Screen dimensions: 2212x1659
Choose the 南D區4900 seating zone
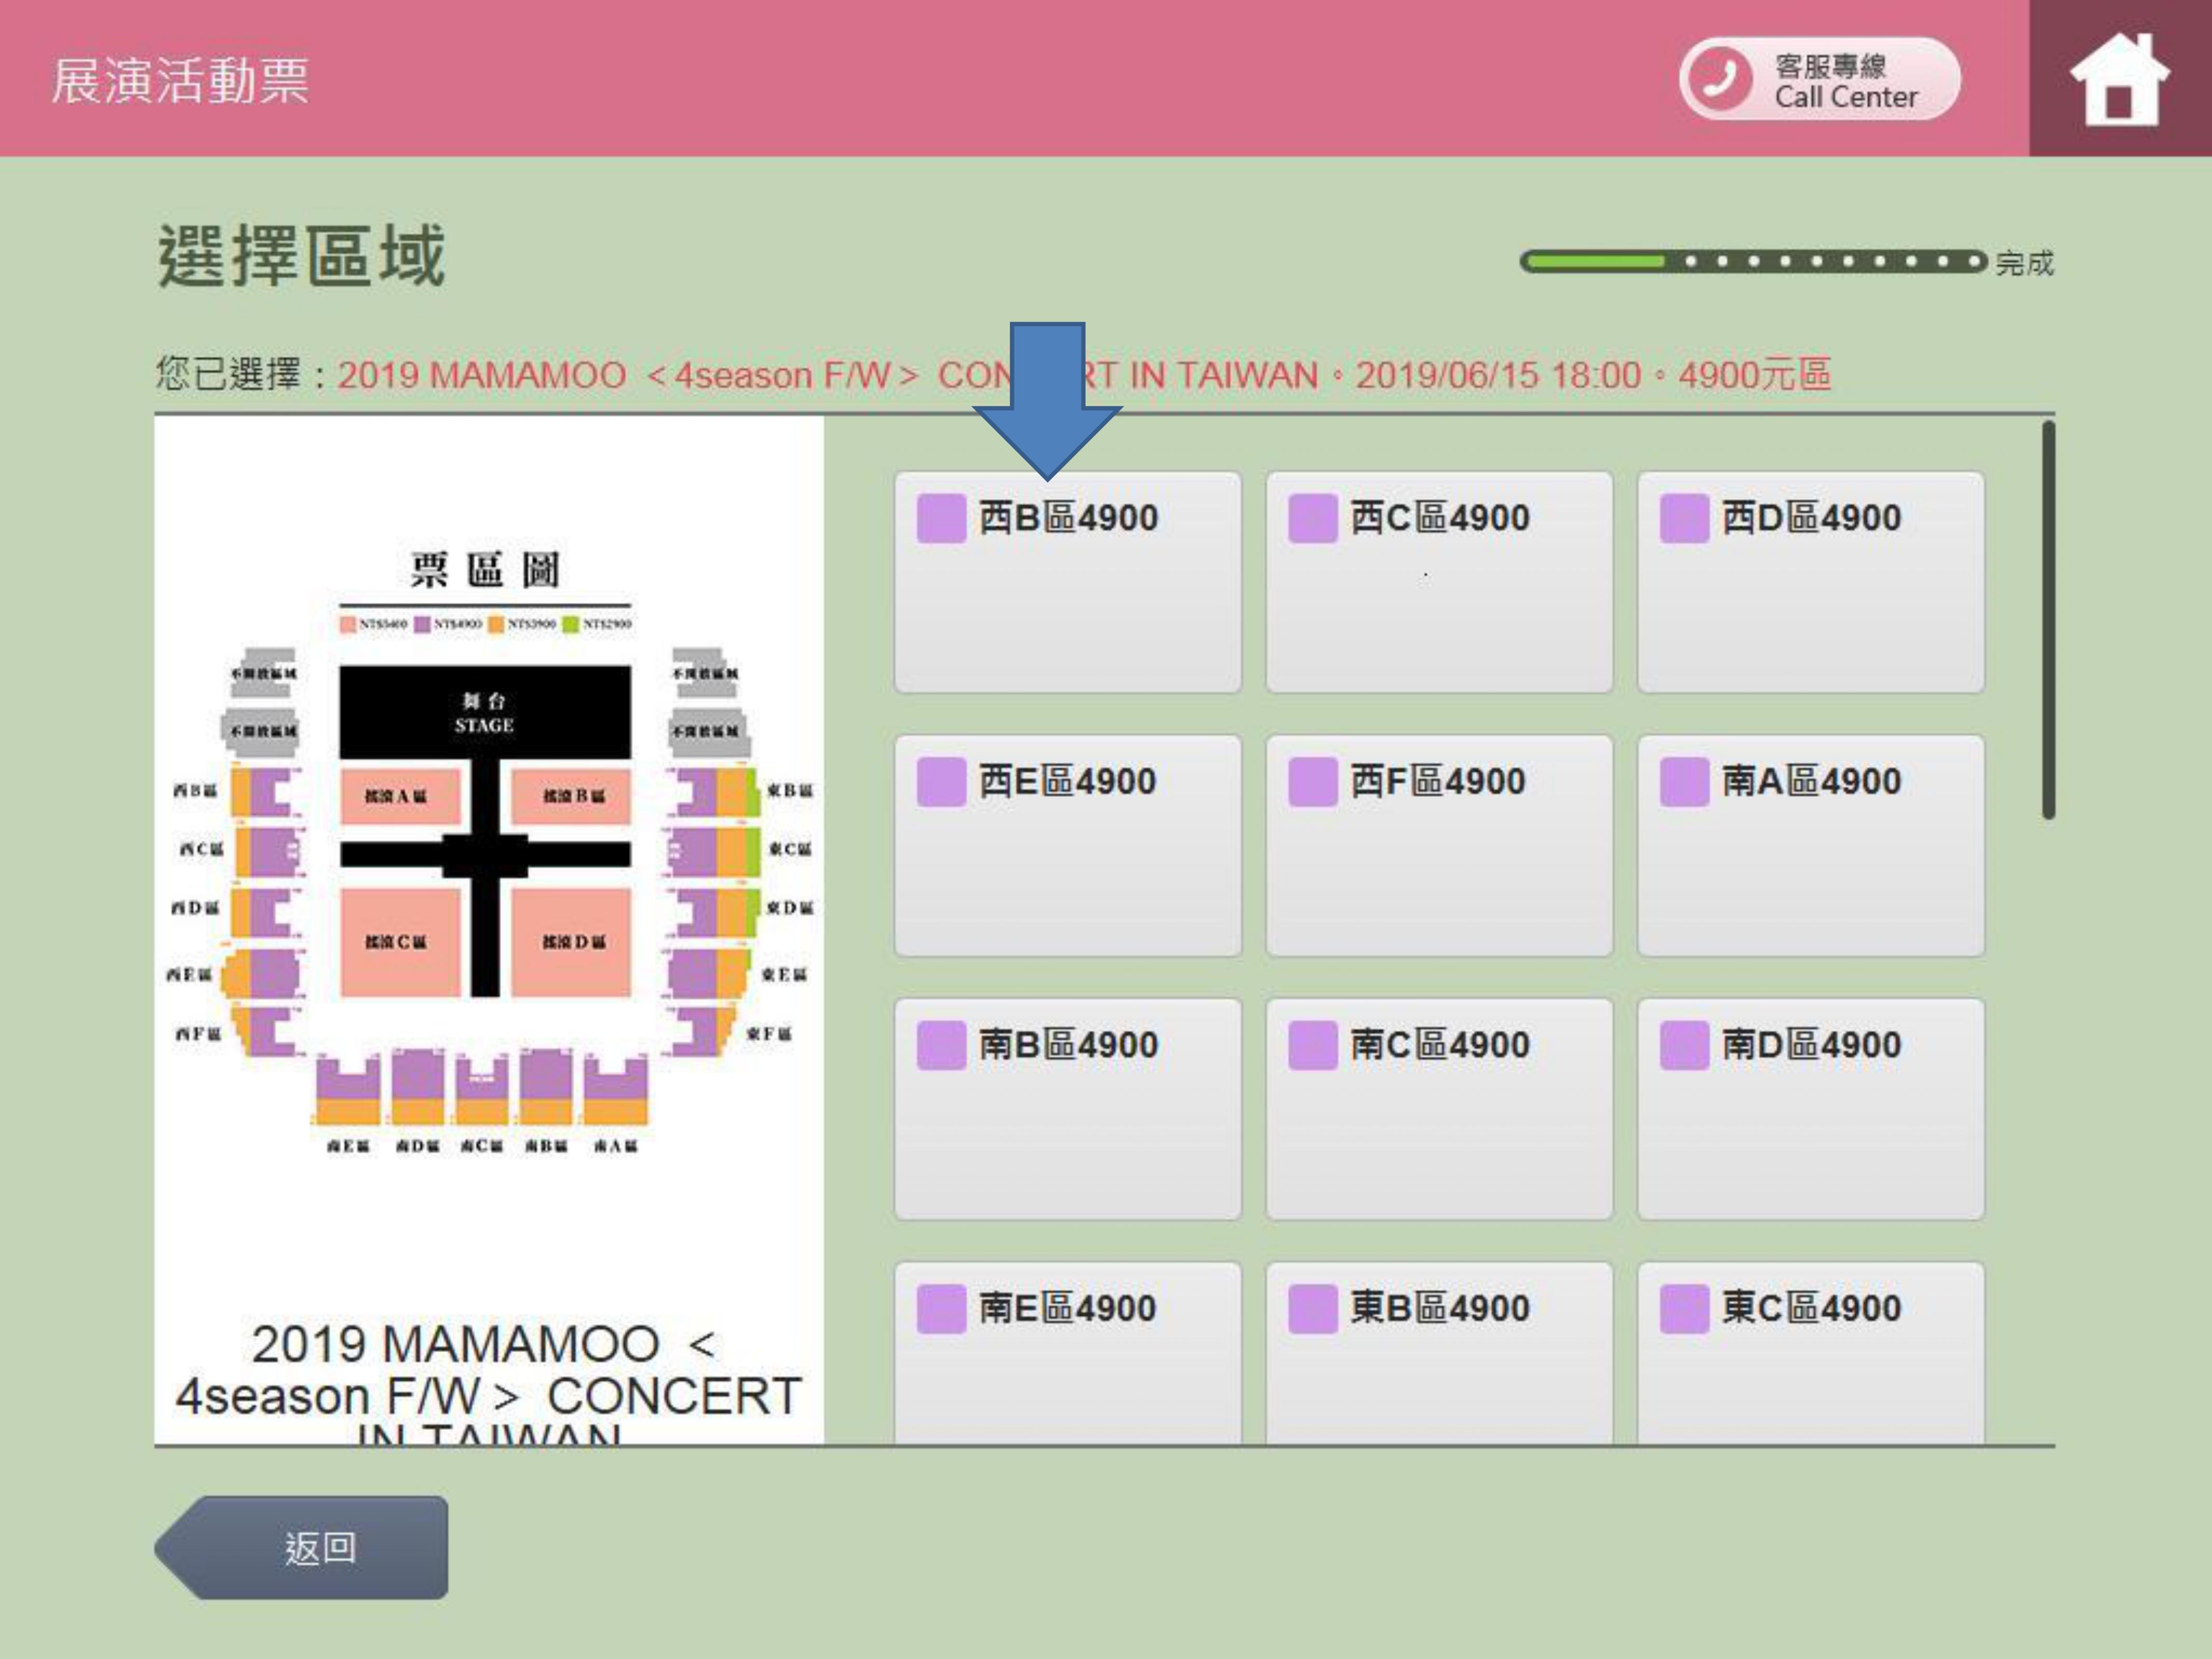coord(1811,1108)
